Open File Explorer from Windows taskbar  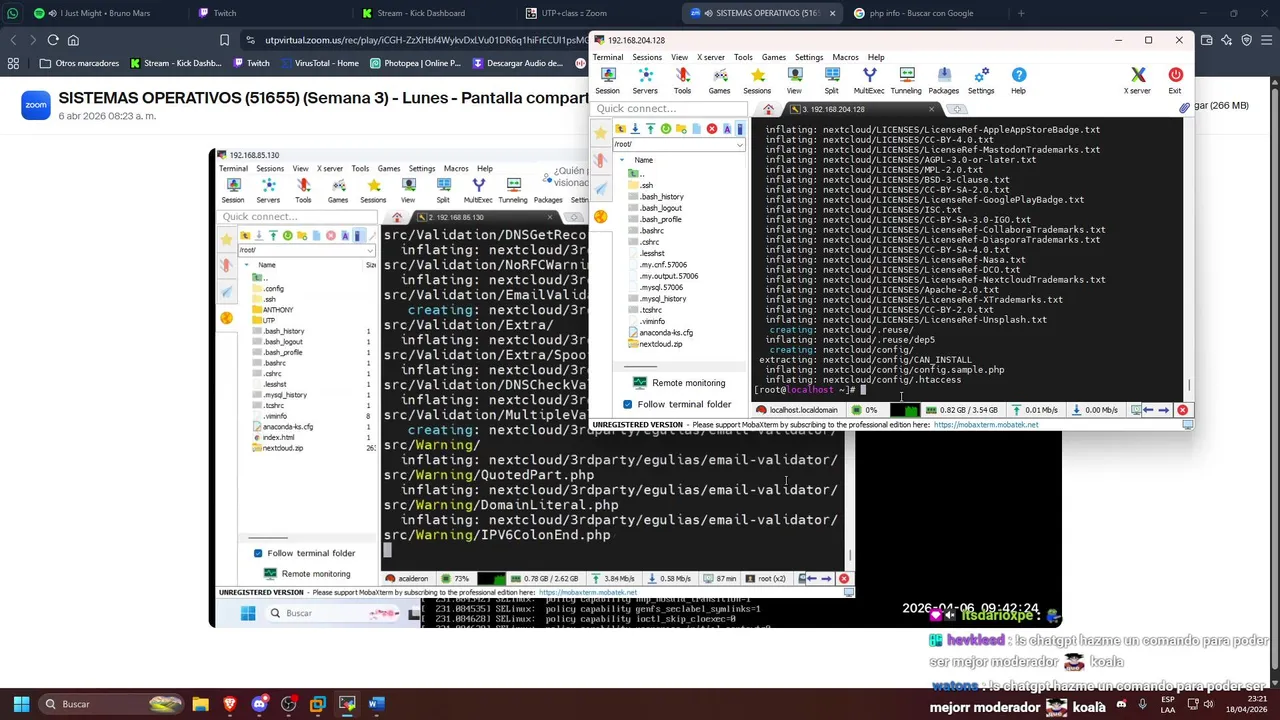(x=201, y=704)
